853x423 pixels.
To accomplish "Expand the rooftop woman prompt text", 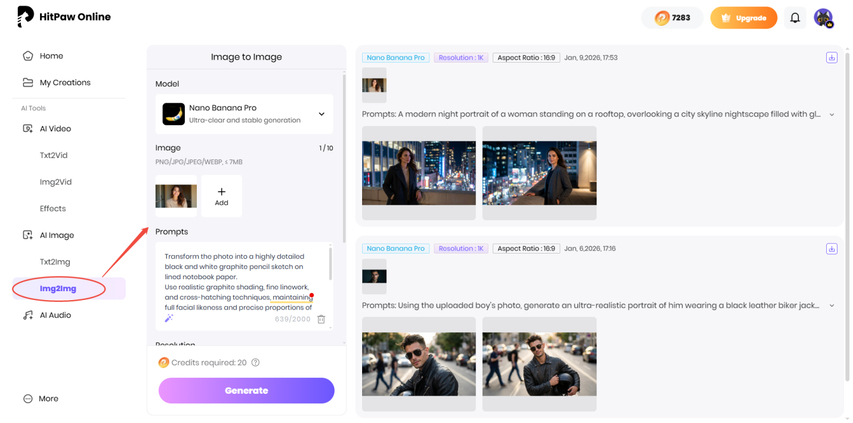I will (x=832, y=115).
